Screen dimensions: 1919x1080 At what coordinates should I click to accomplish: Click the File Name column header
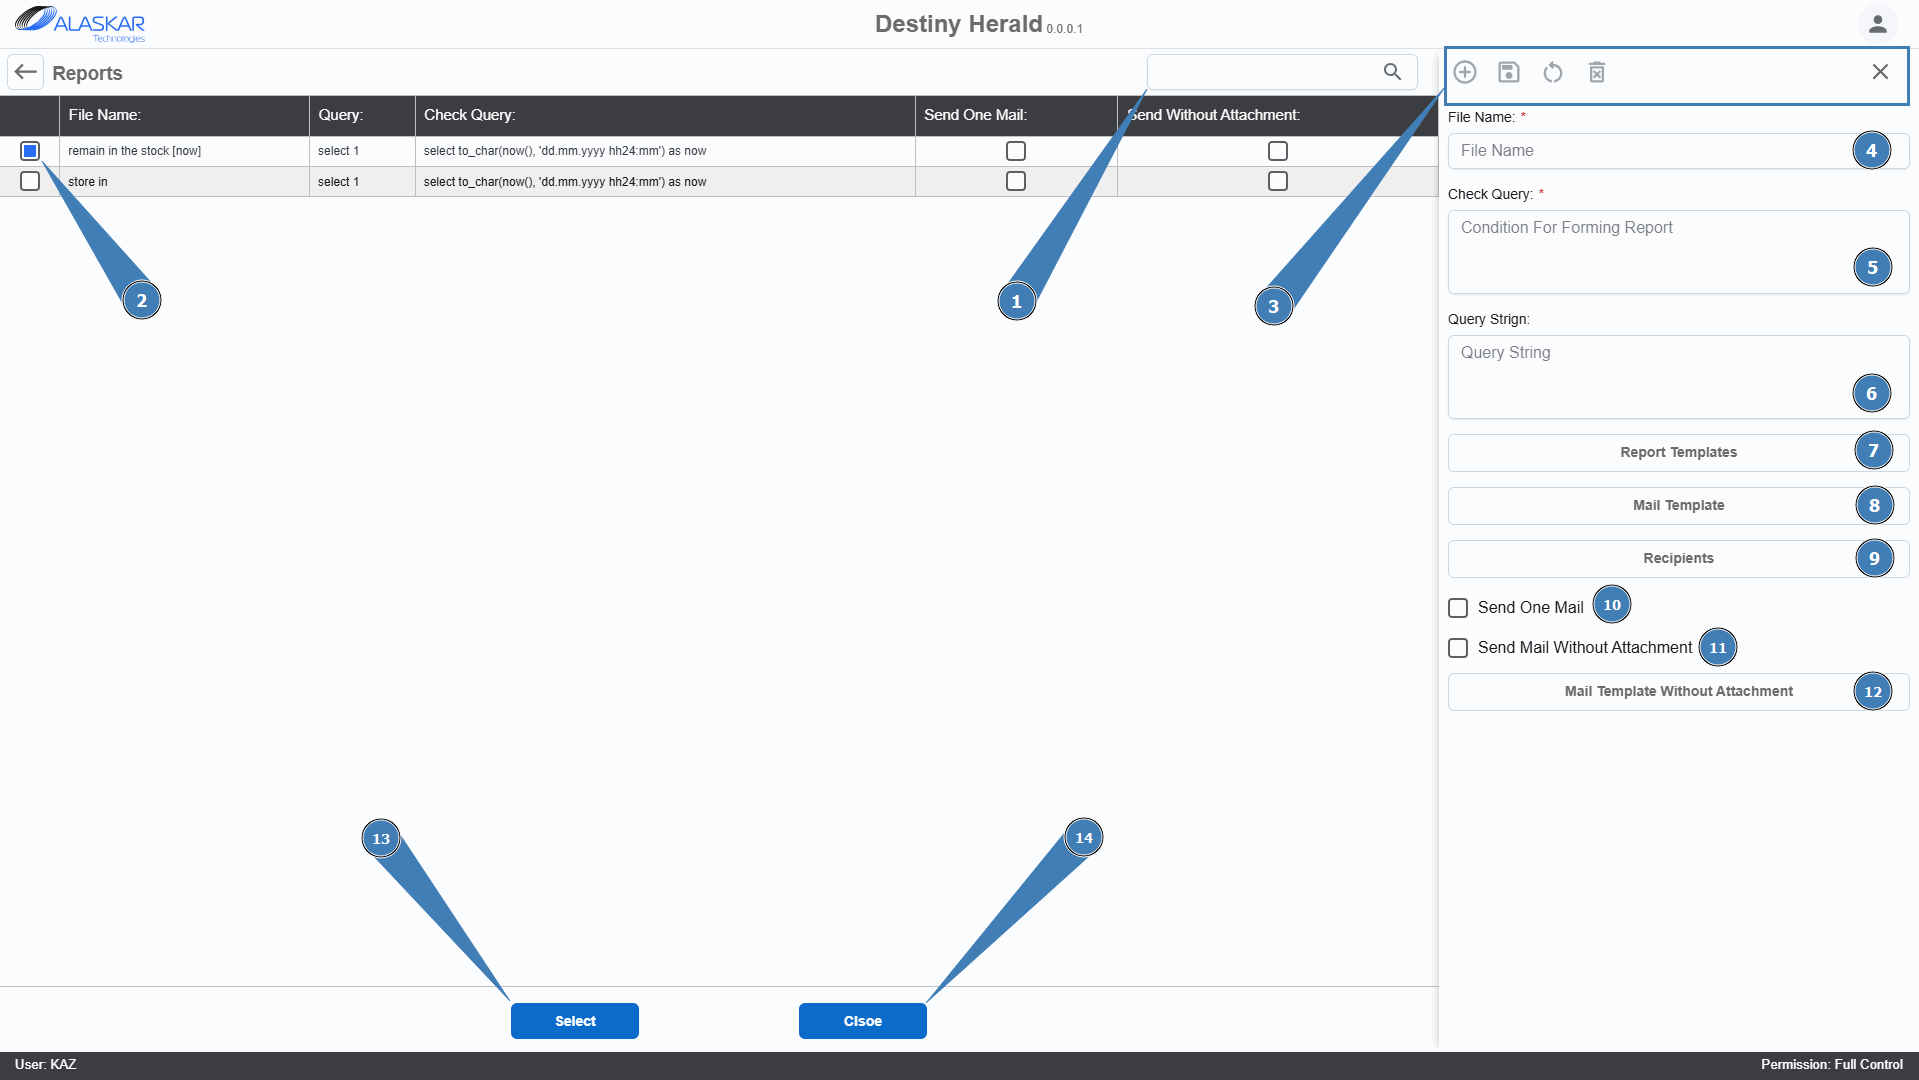point(185,115)
